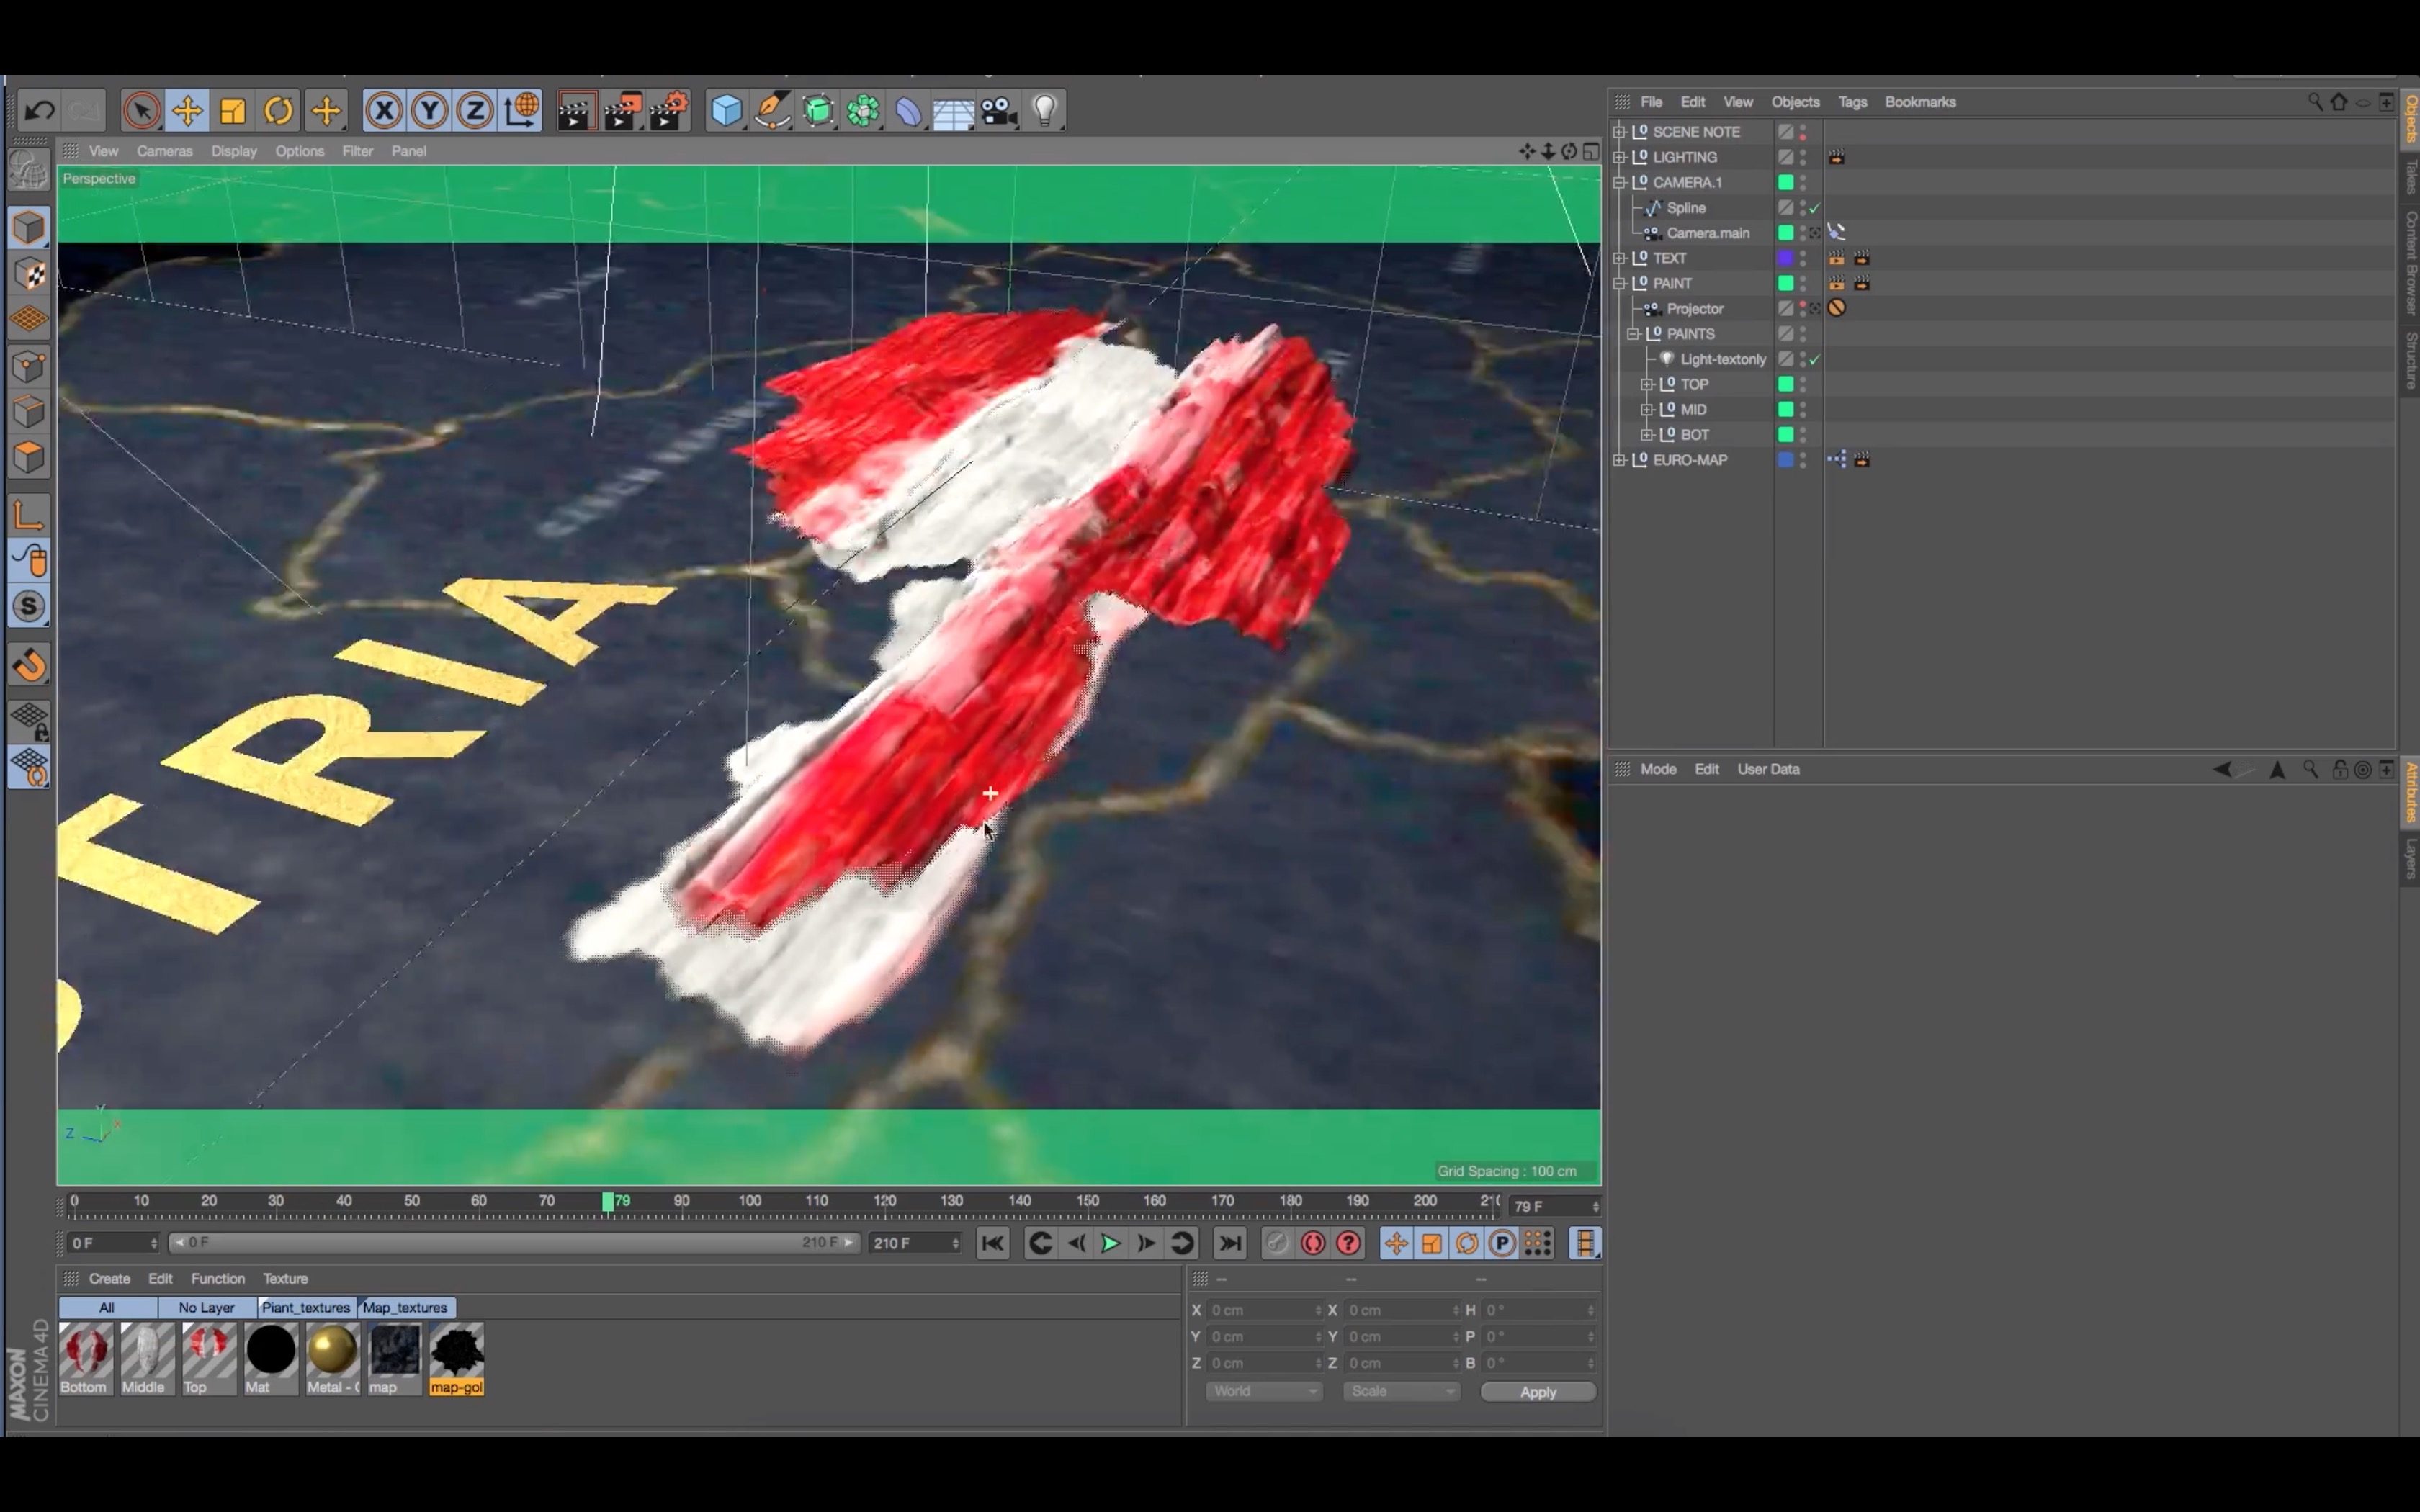Toggle the Z axis lock
Viewport: 2420px width, 1512px height.
(476, 110)
